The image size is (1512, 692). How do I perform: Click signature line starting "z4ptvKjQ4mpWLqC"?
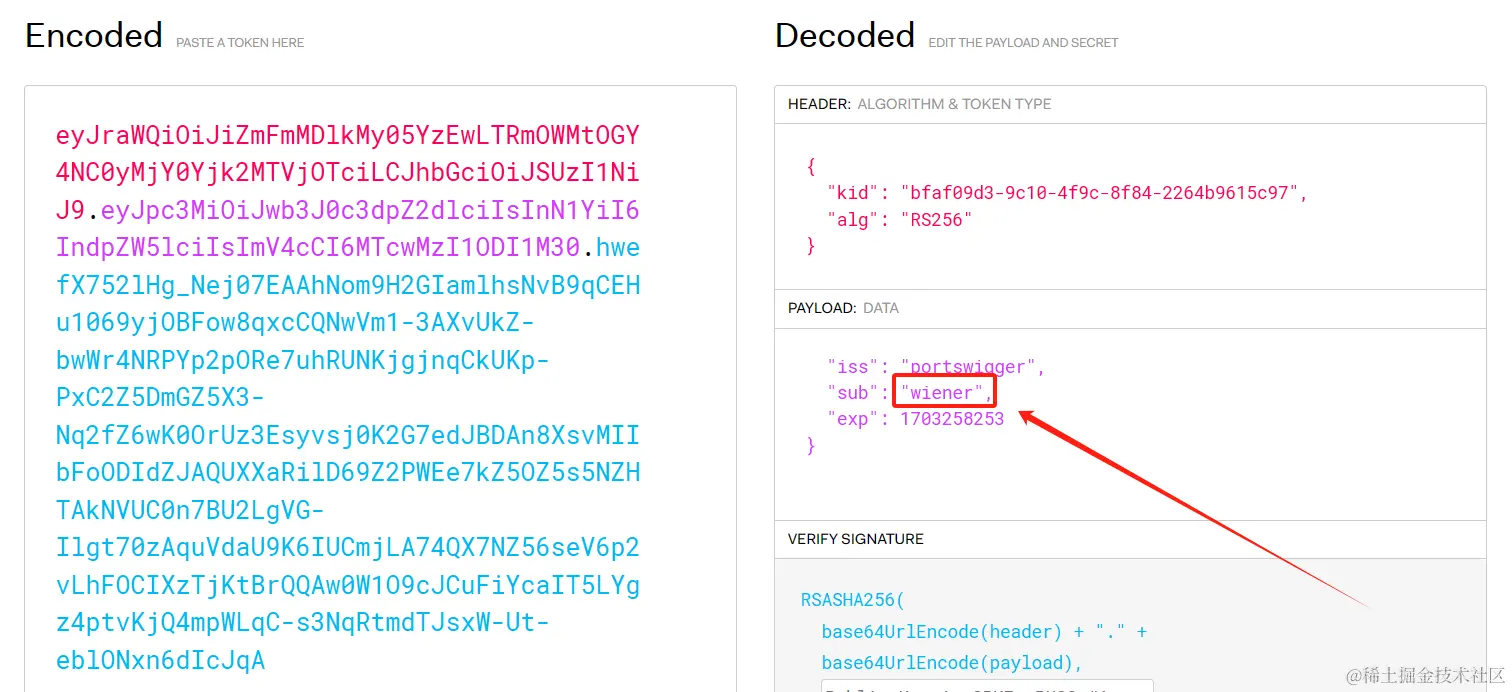(303, 623)
